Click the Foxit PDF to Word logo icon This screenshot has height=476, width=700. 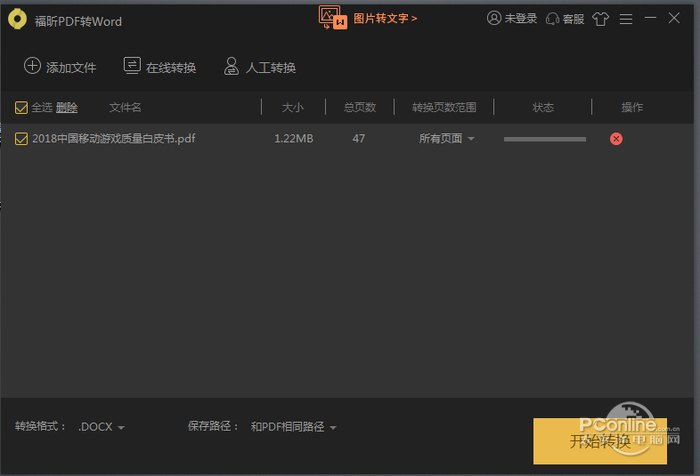17,19
